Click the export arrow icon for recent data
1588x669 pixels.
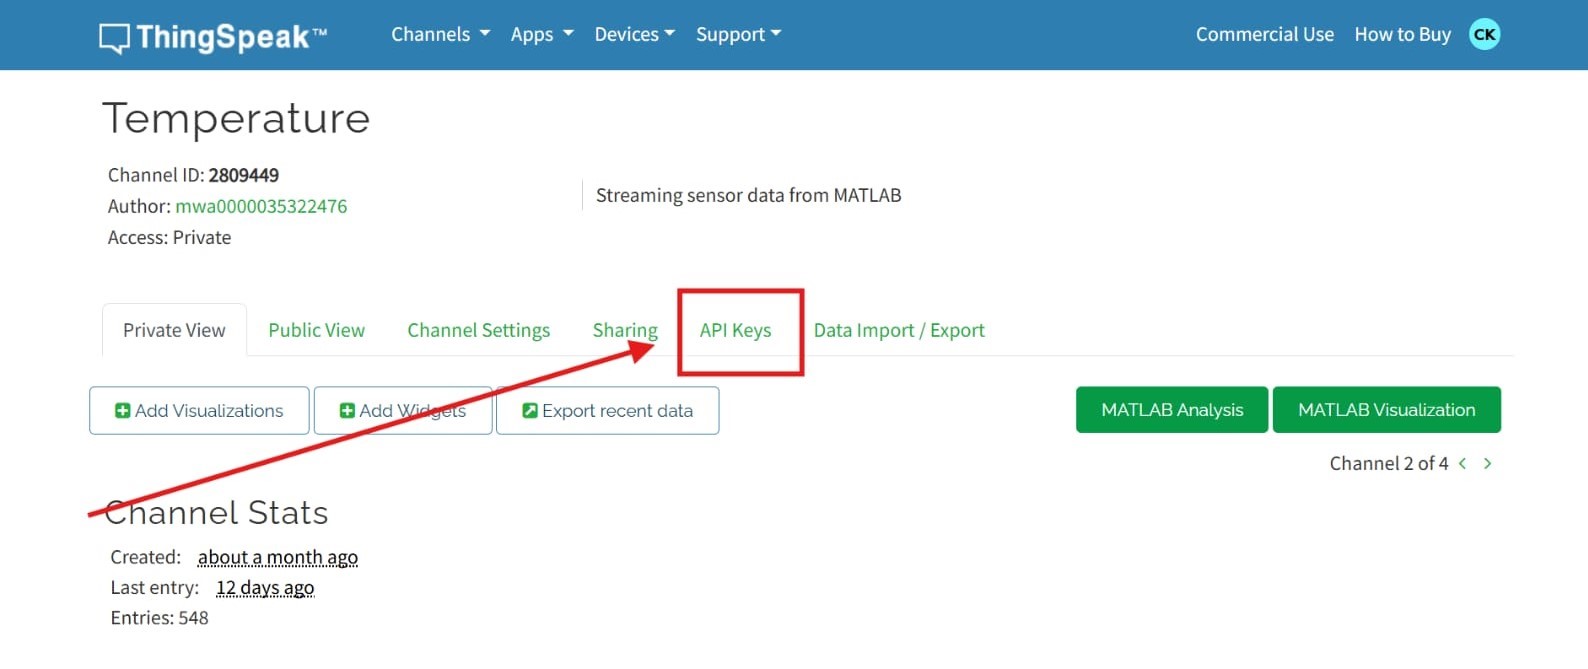(x=530, y=411)
